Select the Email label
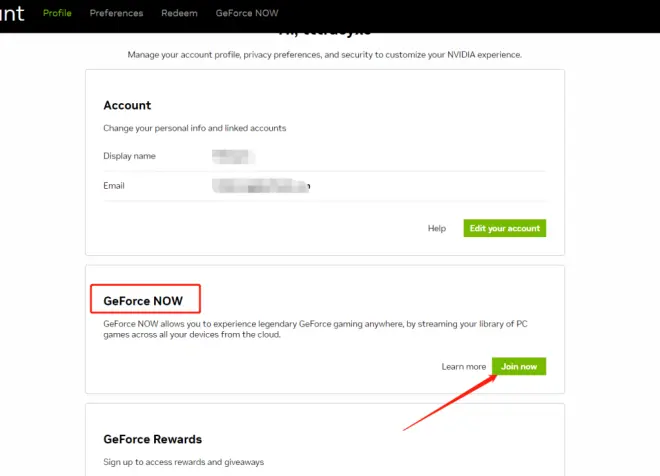 coord(114,186)
